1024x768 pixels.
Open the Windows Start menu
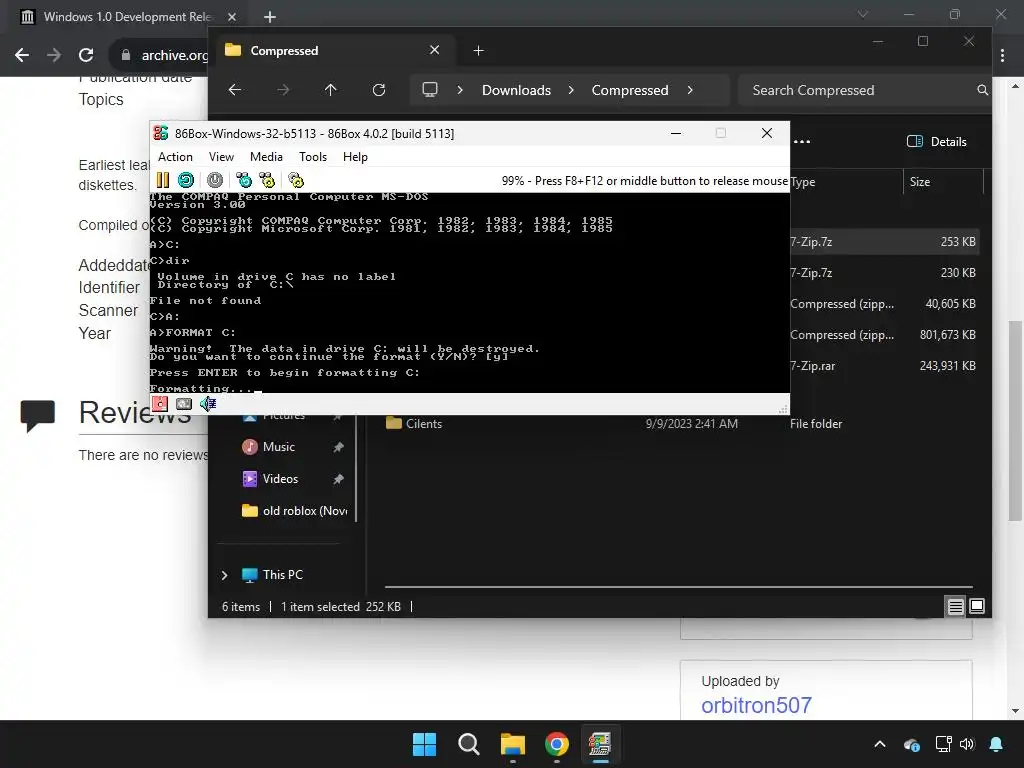pos(424,744)
